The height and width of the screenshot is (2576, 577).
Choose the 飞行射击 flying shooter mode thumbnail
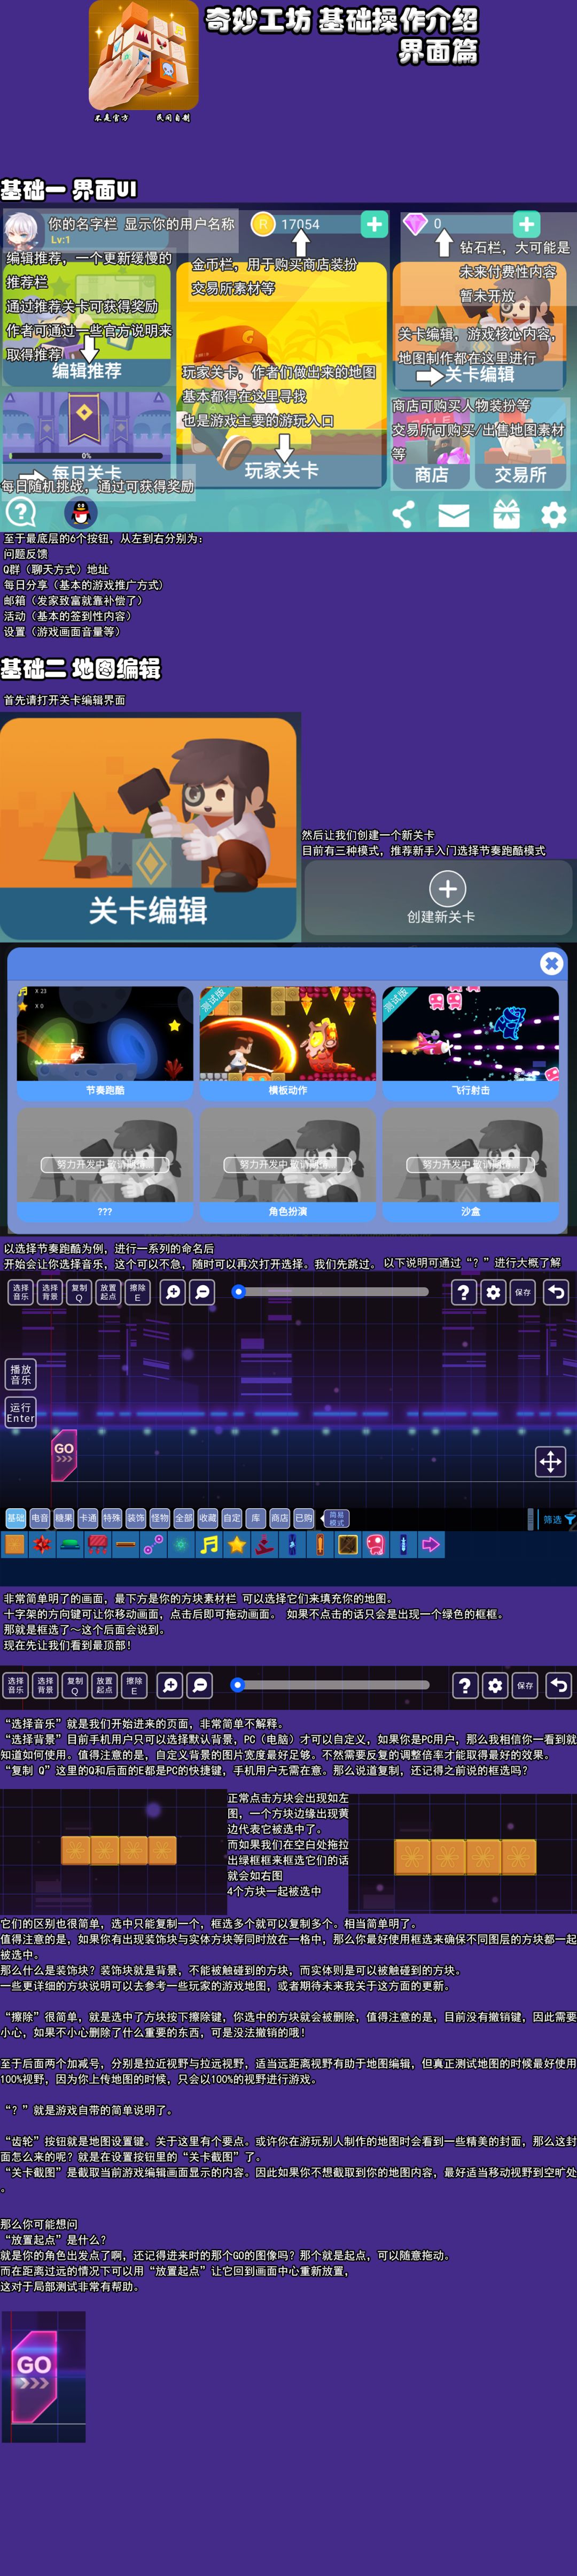[x=470, y=1043]
